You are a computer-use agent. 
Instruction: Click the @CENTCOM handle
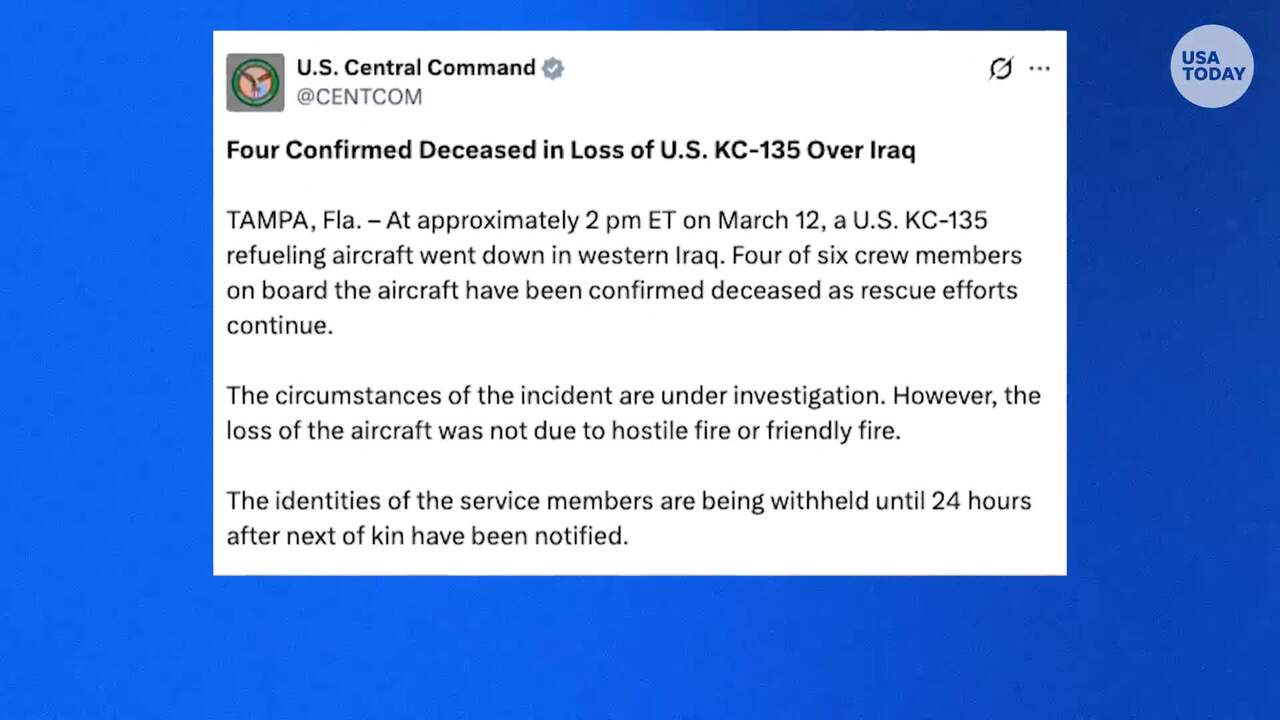click(x=359, y=97)
